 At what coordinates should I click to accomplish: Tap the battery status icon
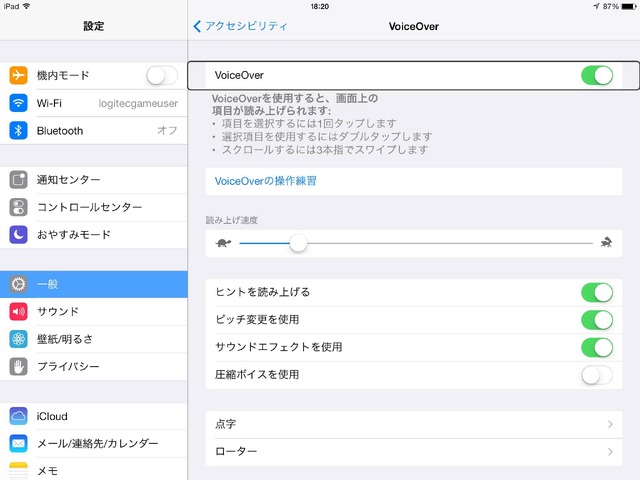[629, 7]
